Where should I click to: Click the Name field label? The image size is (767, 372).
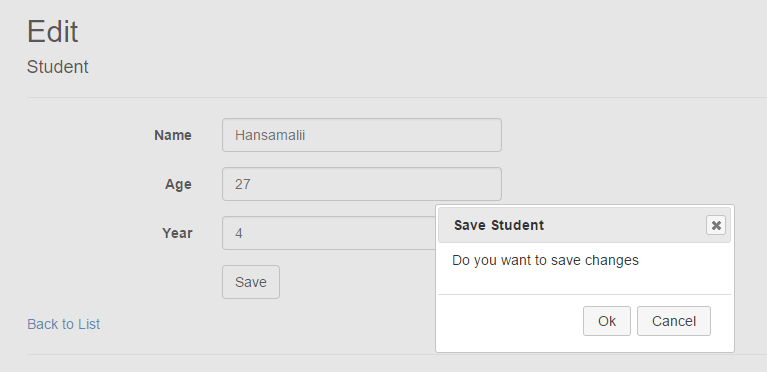(173, 135)
